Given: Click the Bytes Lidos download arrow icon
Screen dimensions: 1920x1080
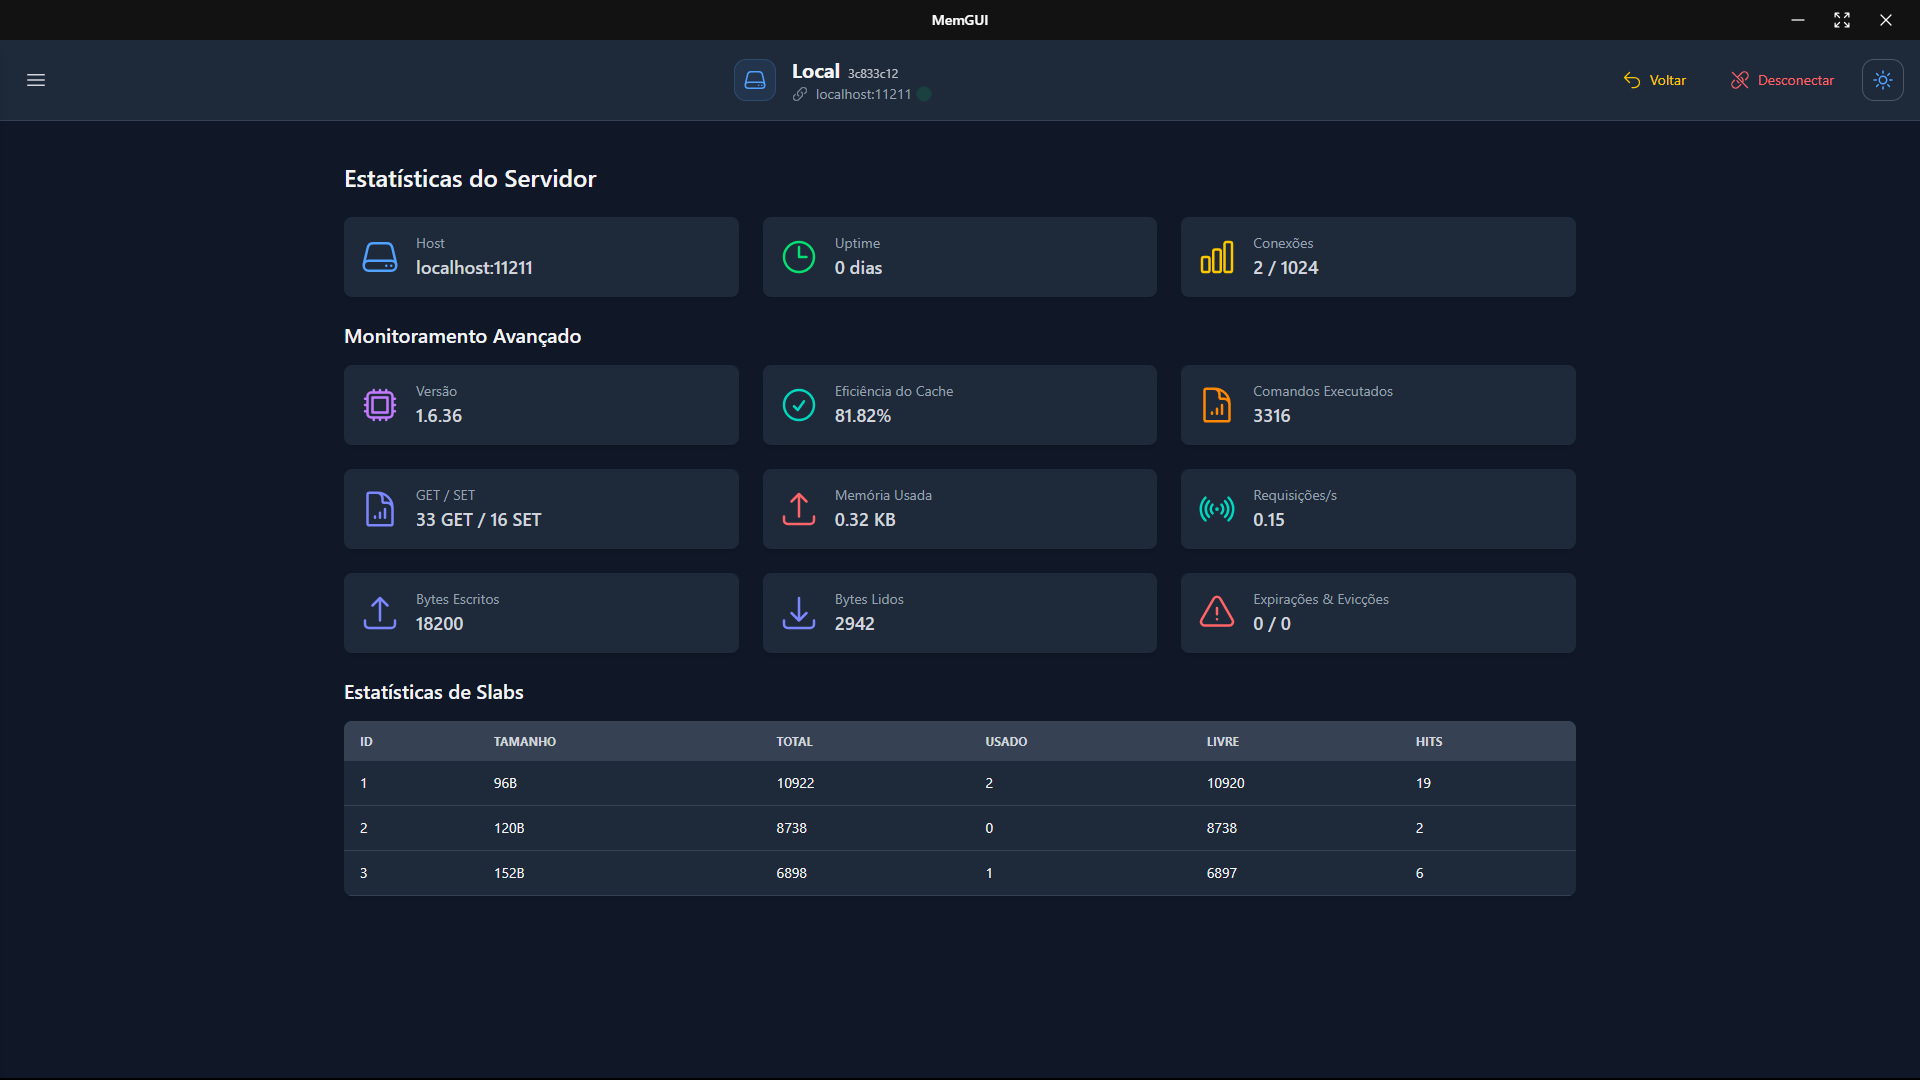Looking at the screenshot, I should coord(799,613).
